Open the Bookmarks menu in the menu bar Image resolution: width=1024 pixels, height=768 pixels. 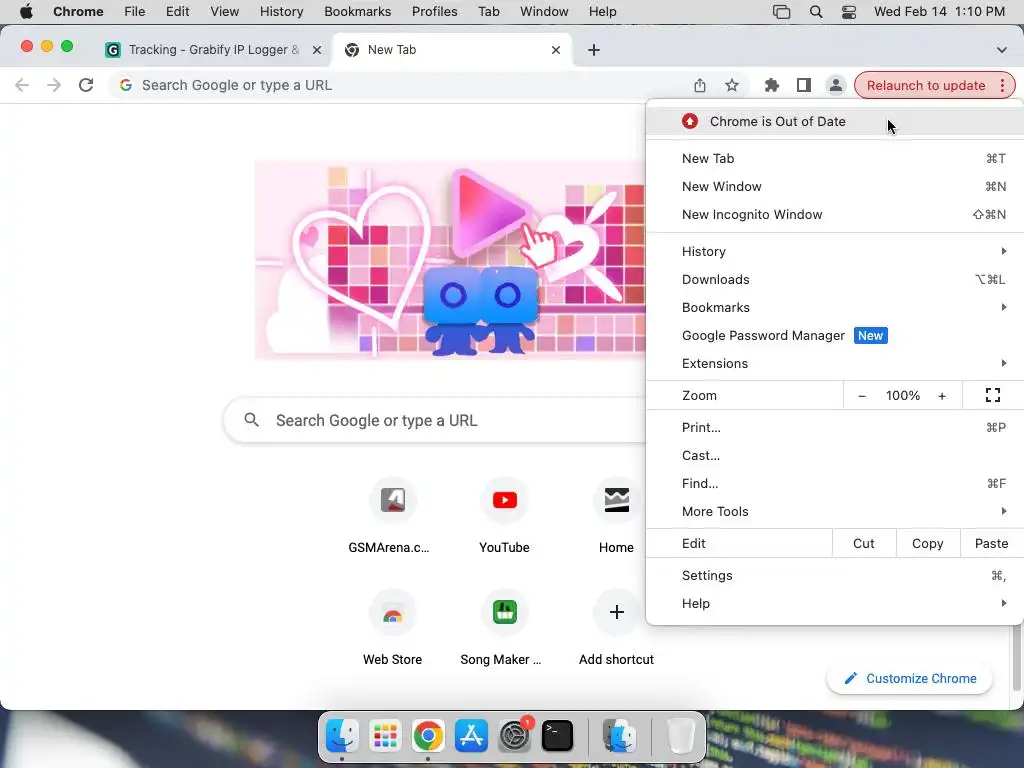tap(357, 12)
